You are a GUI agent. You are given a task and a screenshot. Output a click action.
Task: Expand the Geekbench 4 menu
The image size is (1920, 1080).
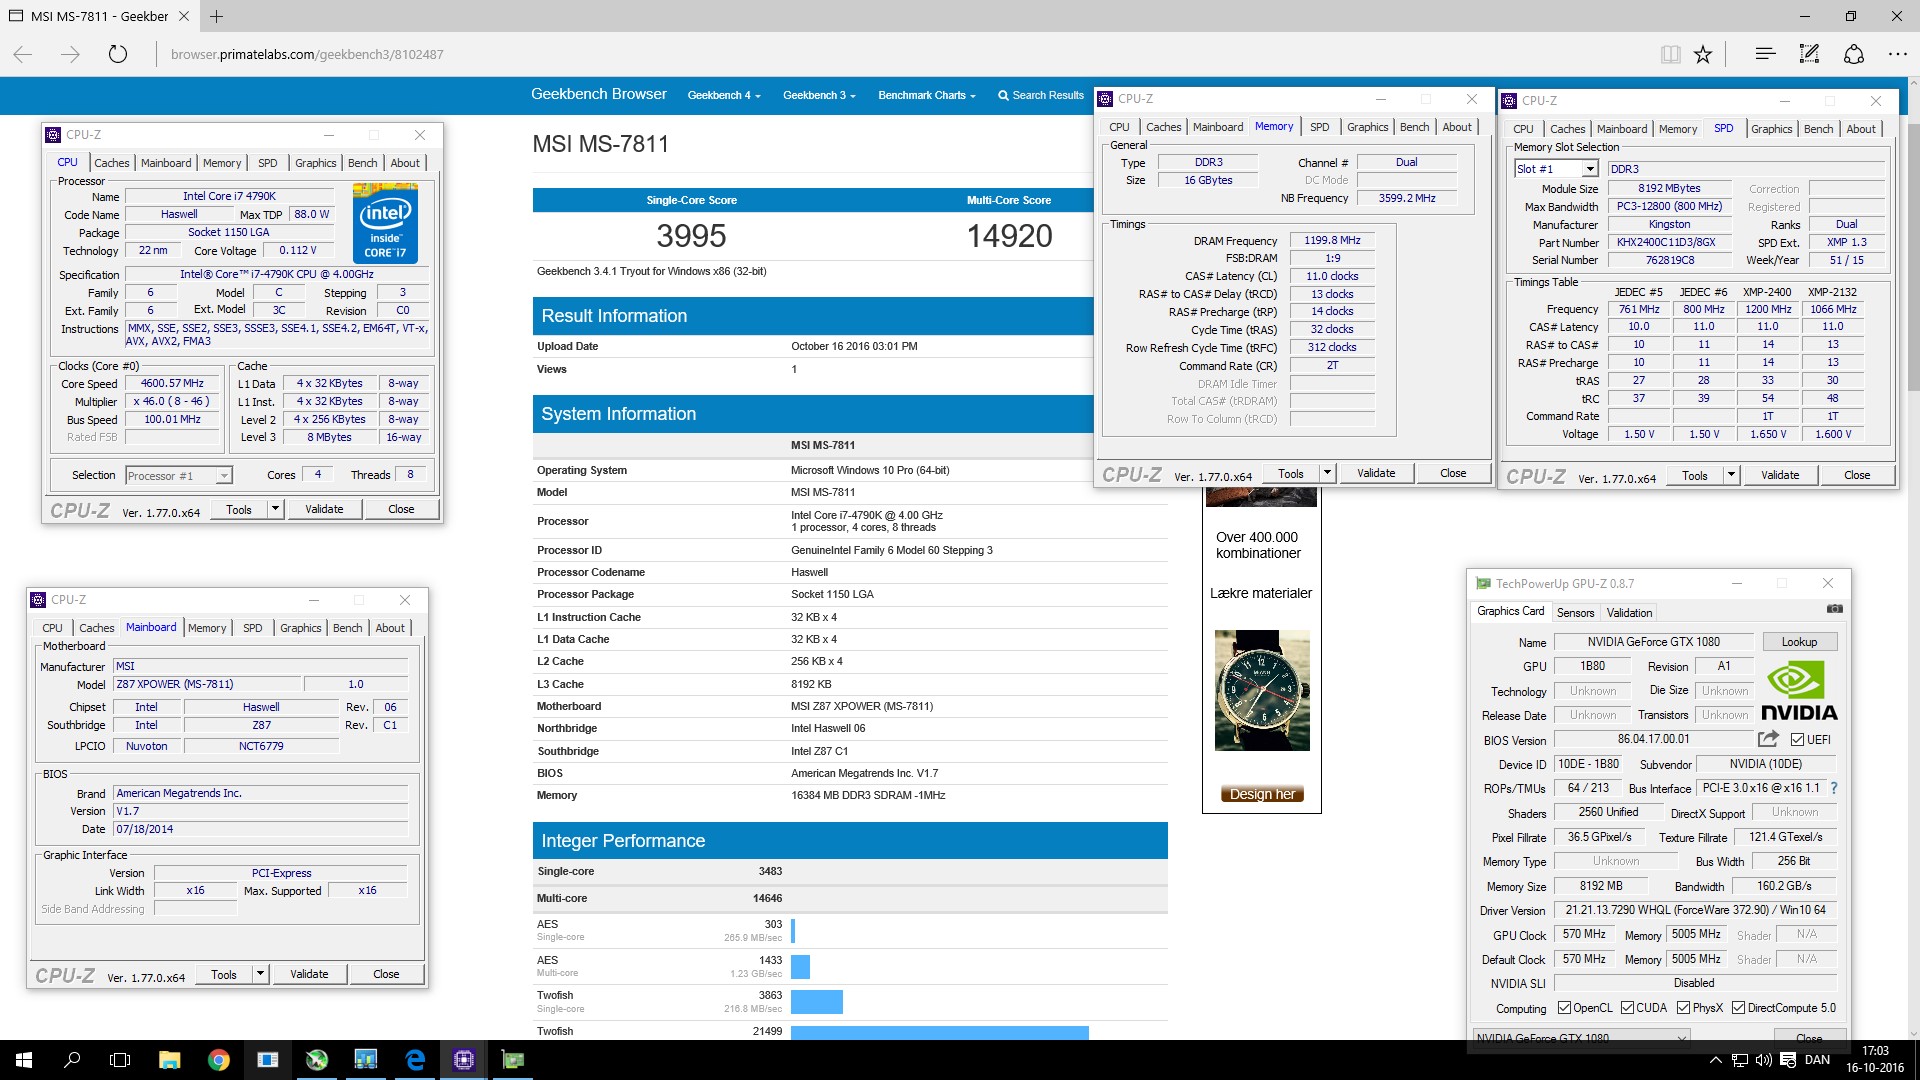click(724, 95)
